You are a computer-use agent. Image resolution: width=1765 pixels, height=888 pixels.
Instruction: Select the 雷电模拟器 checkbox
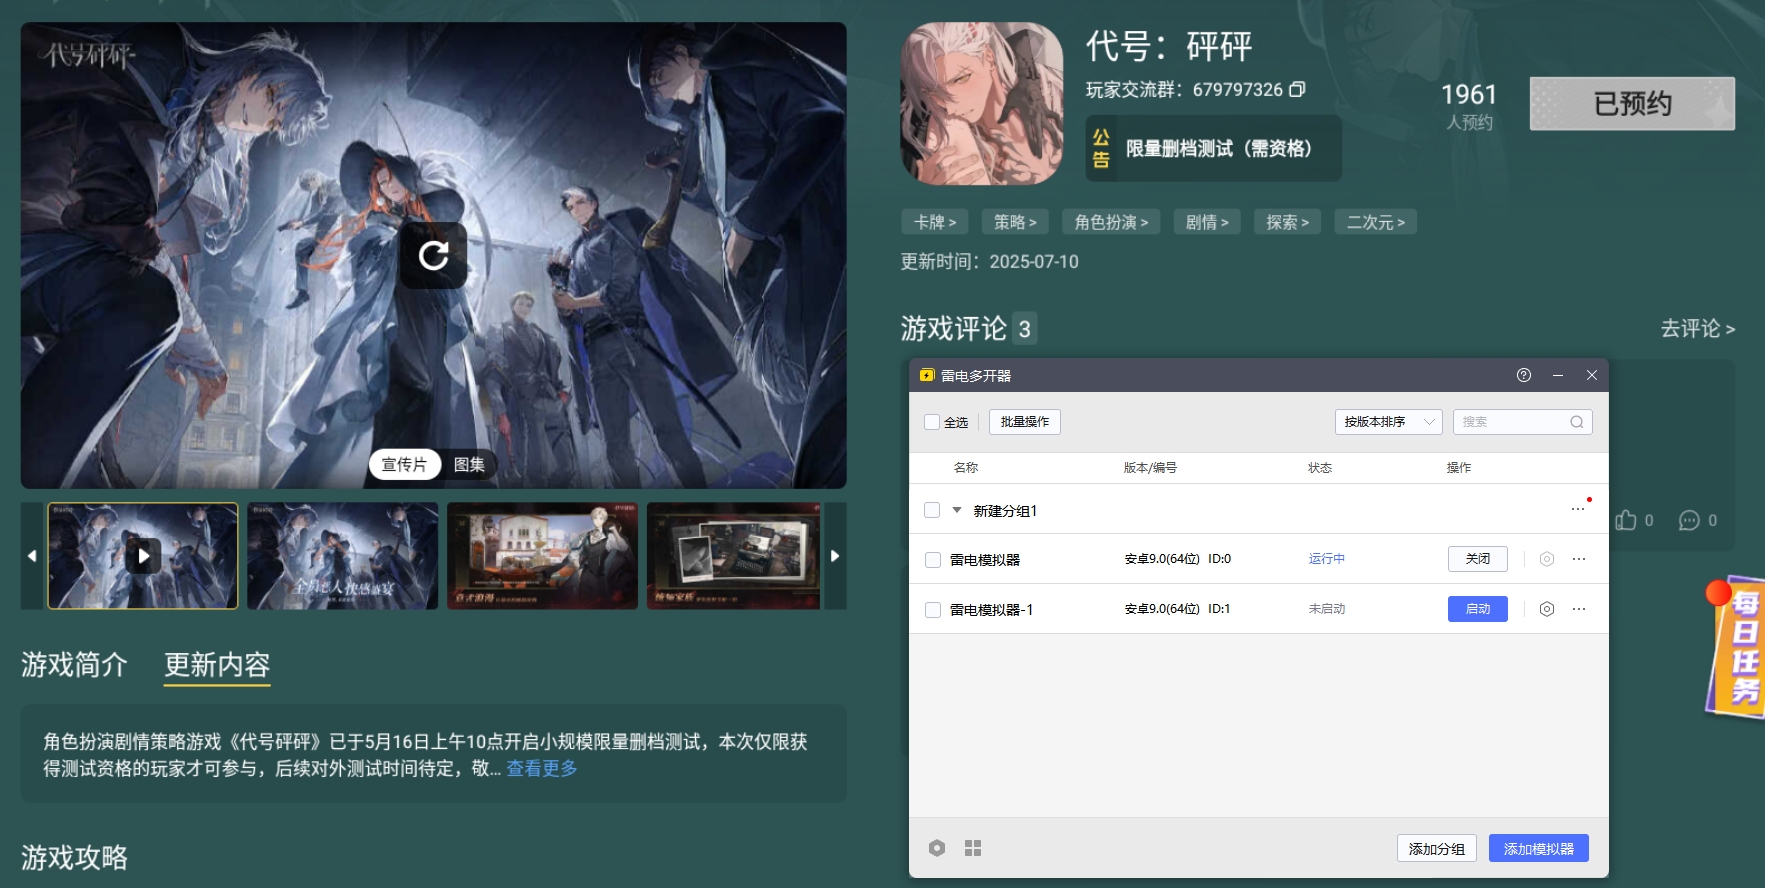click(933, 560)
